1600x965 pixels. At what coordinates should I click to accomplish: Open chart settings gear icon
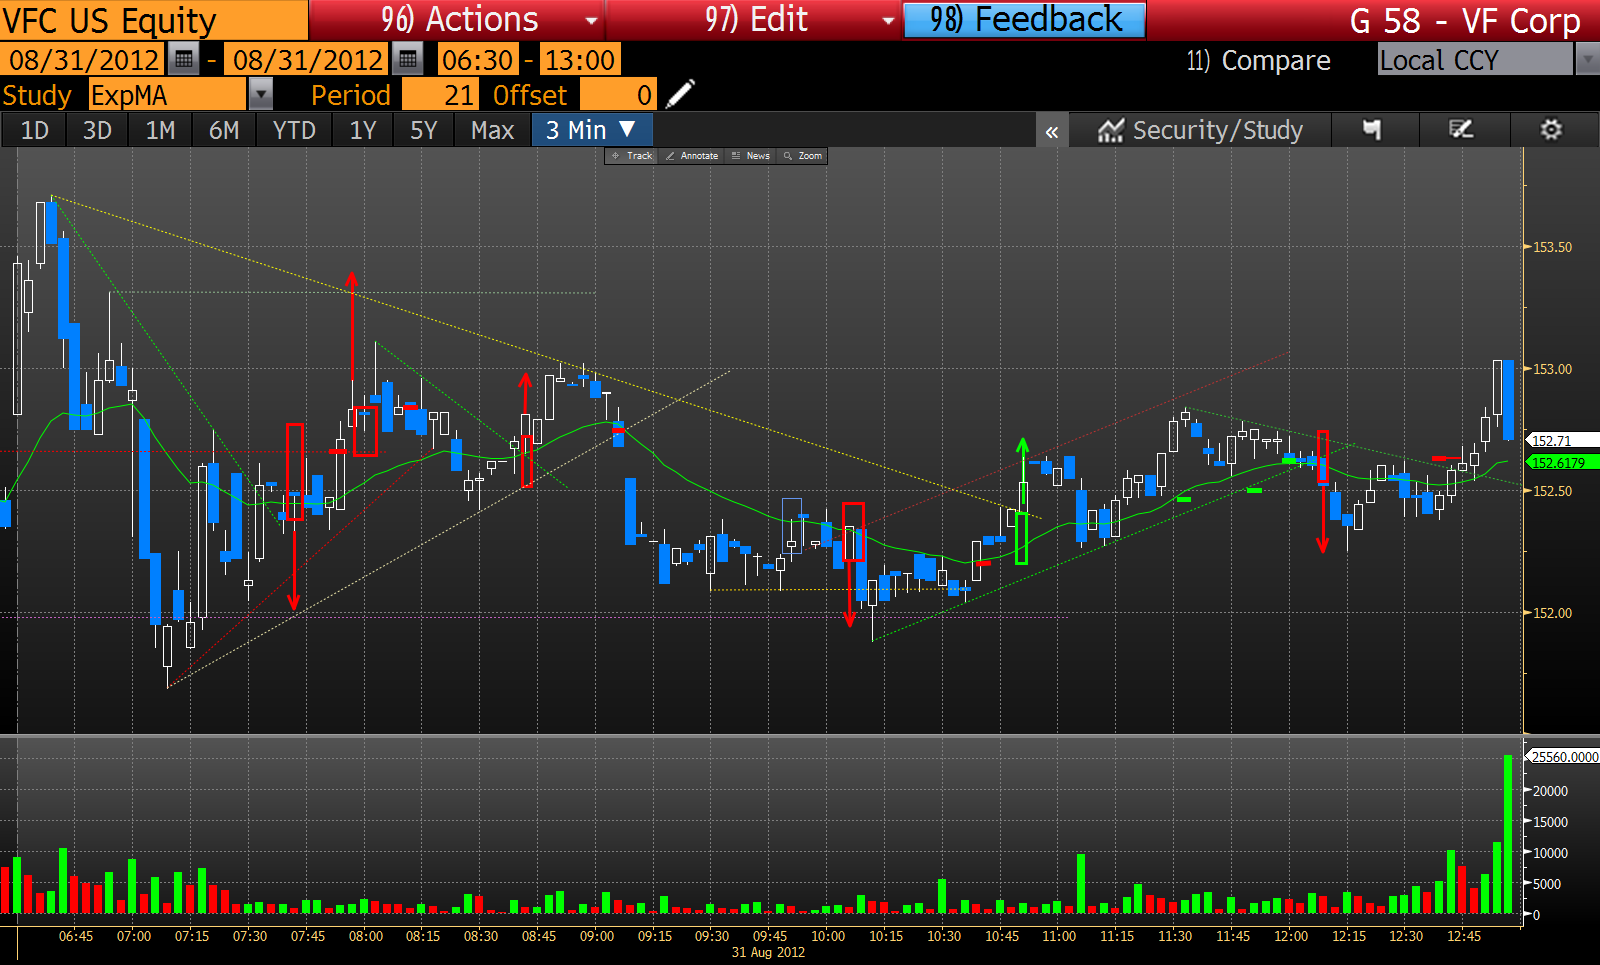(1551, 130)
